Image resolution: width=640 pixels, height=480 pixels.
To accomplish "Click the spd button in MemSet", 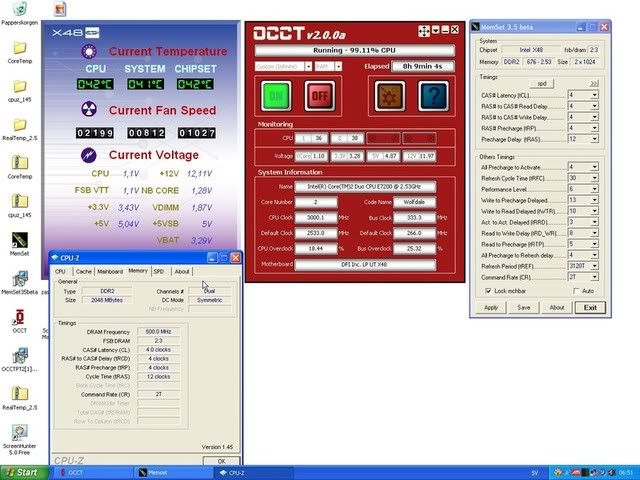I will (541, 82).
